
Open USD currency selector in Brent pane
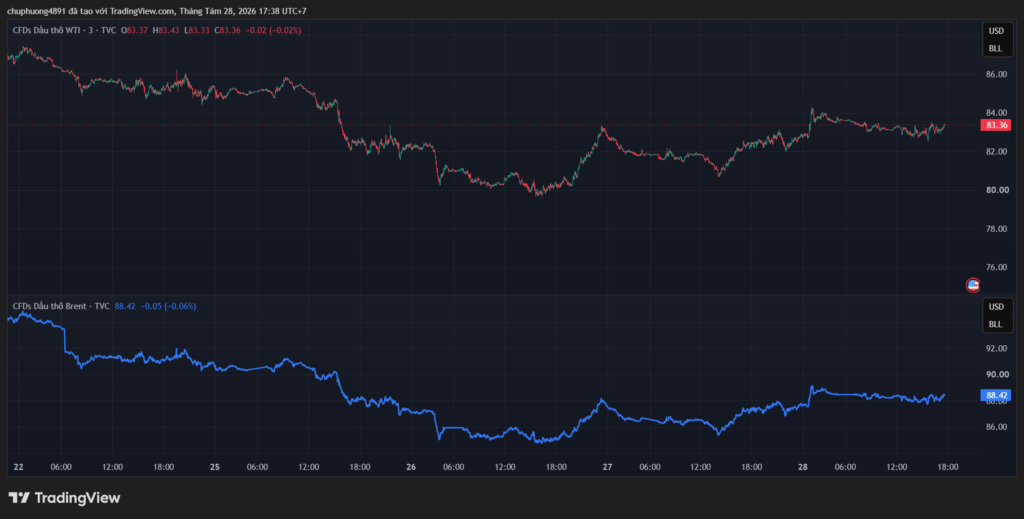(x=995, y=307)
